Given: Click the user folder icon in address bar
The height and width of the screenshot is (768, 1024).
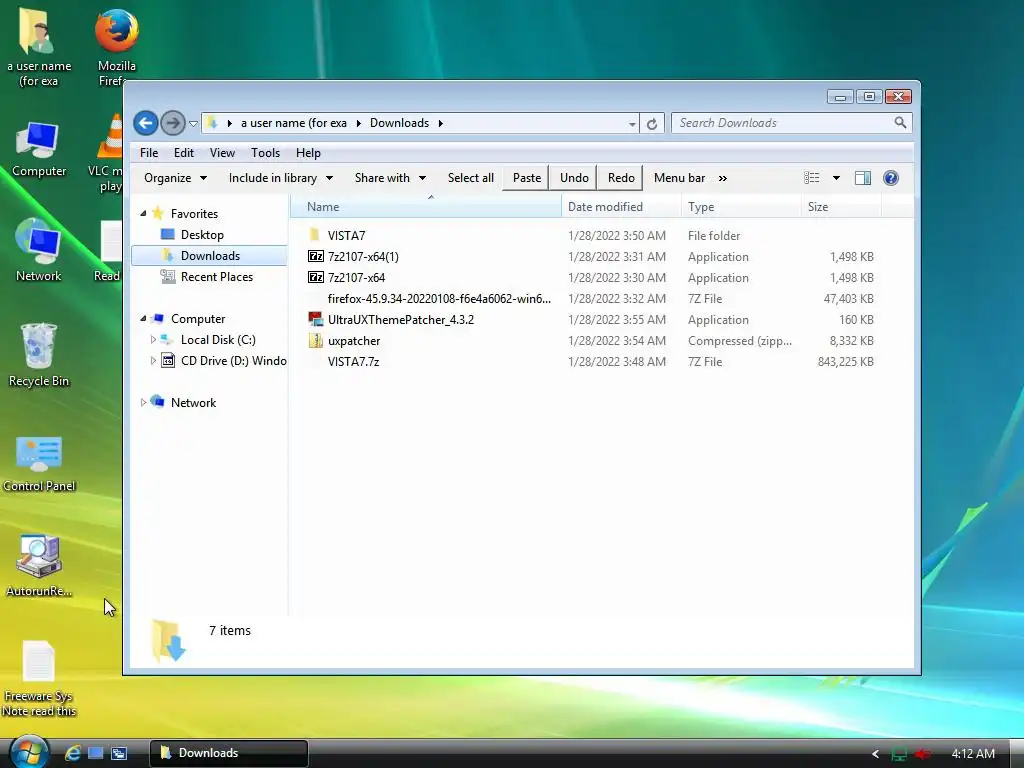Looking at the screenshot, I should click(x=212, y=123).
